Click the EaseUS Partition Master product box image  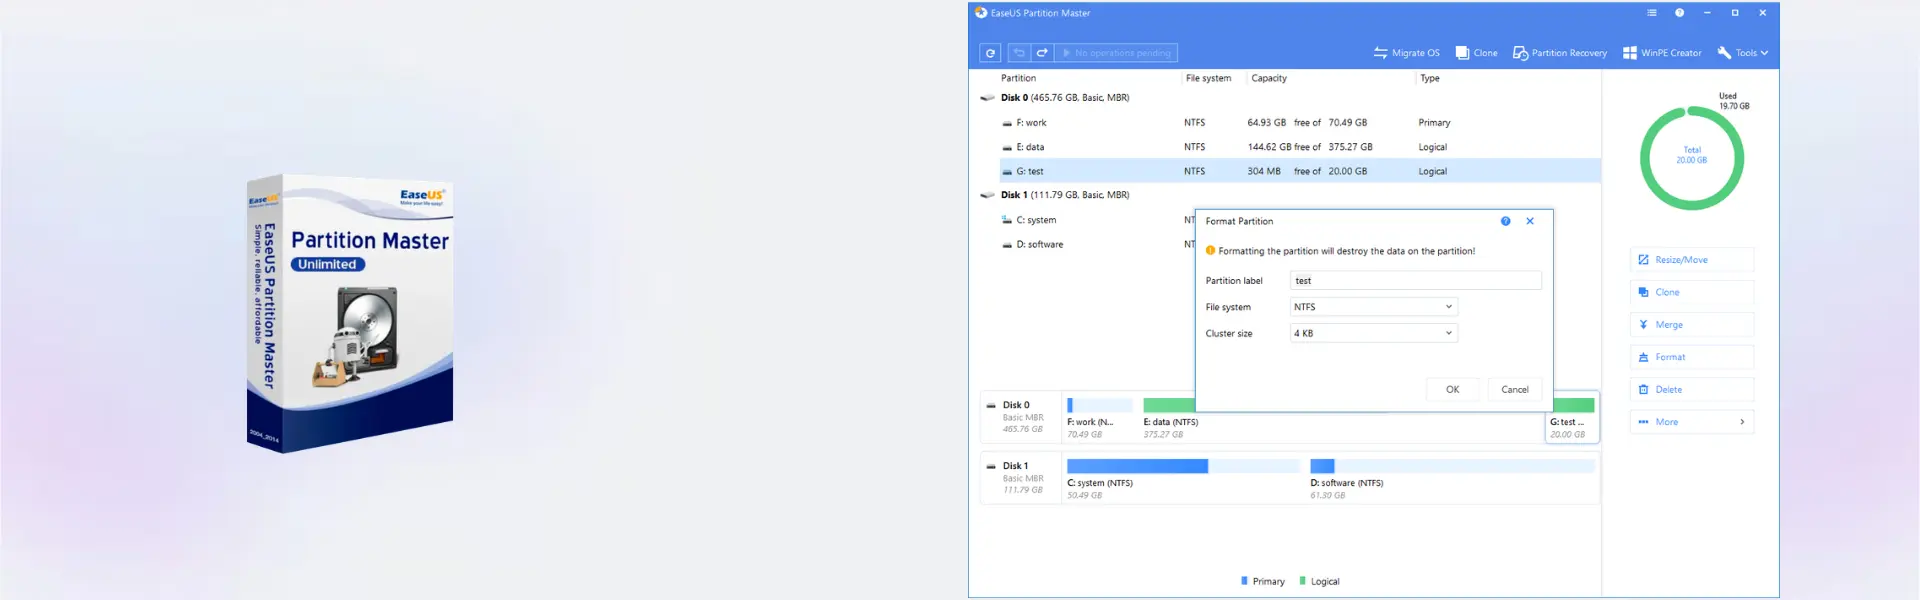pyautogui.click(x=350, y=312)
